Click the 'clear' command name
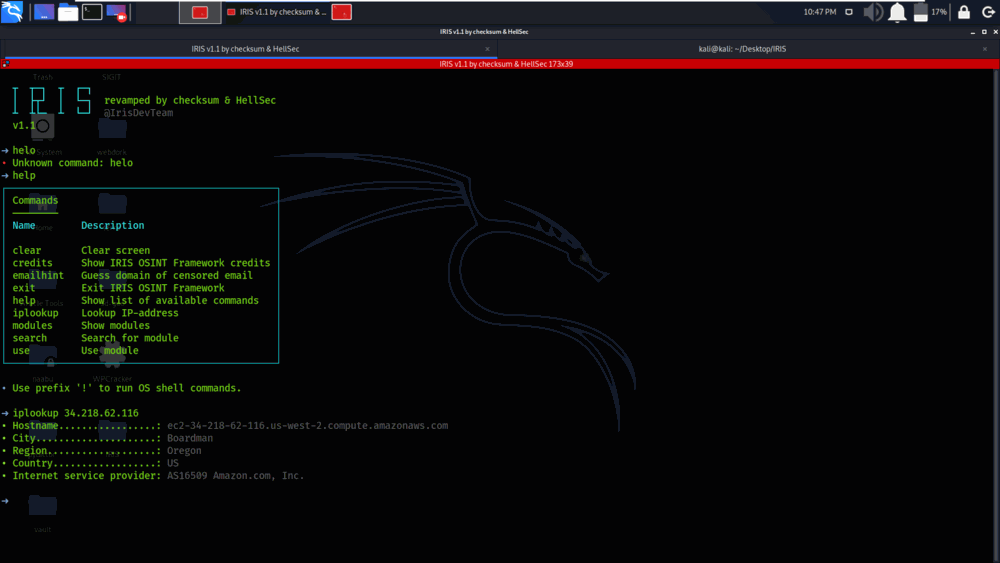Viewport: 1000px width, 563px height. tap(27, 251)
